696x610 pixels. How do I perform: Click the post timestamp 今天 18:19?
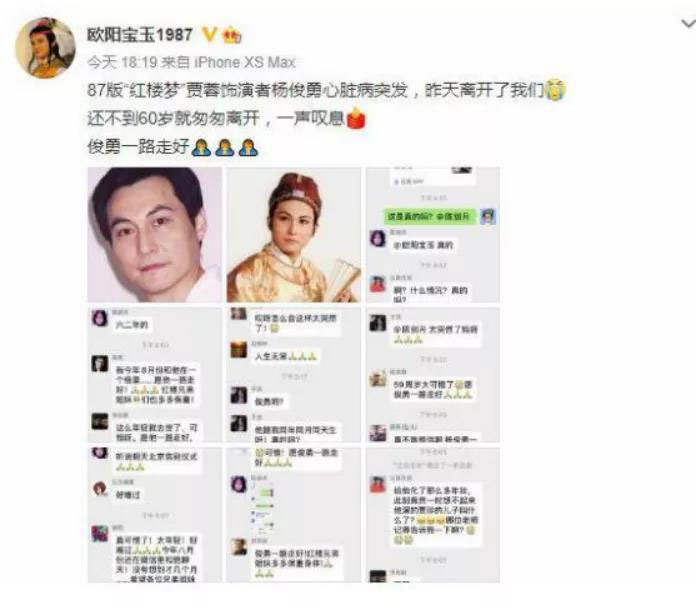click(x=122, y=62)
